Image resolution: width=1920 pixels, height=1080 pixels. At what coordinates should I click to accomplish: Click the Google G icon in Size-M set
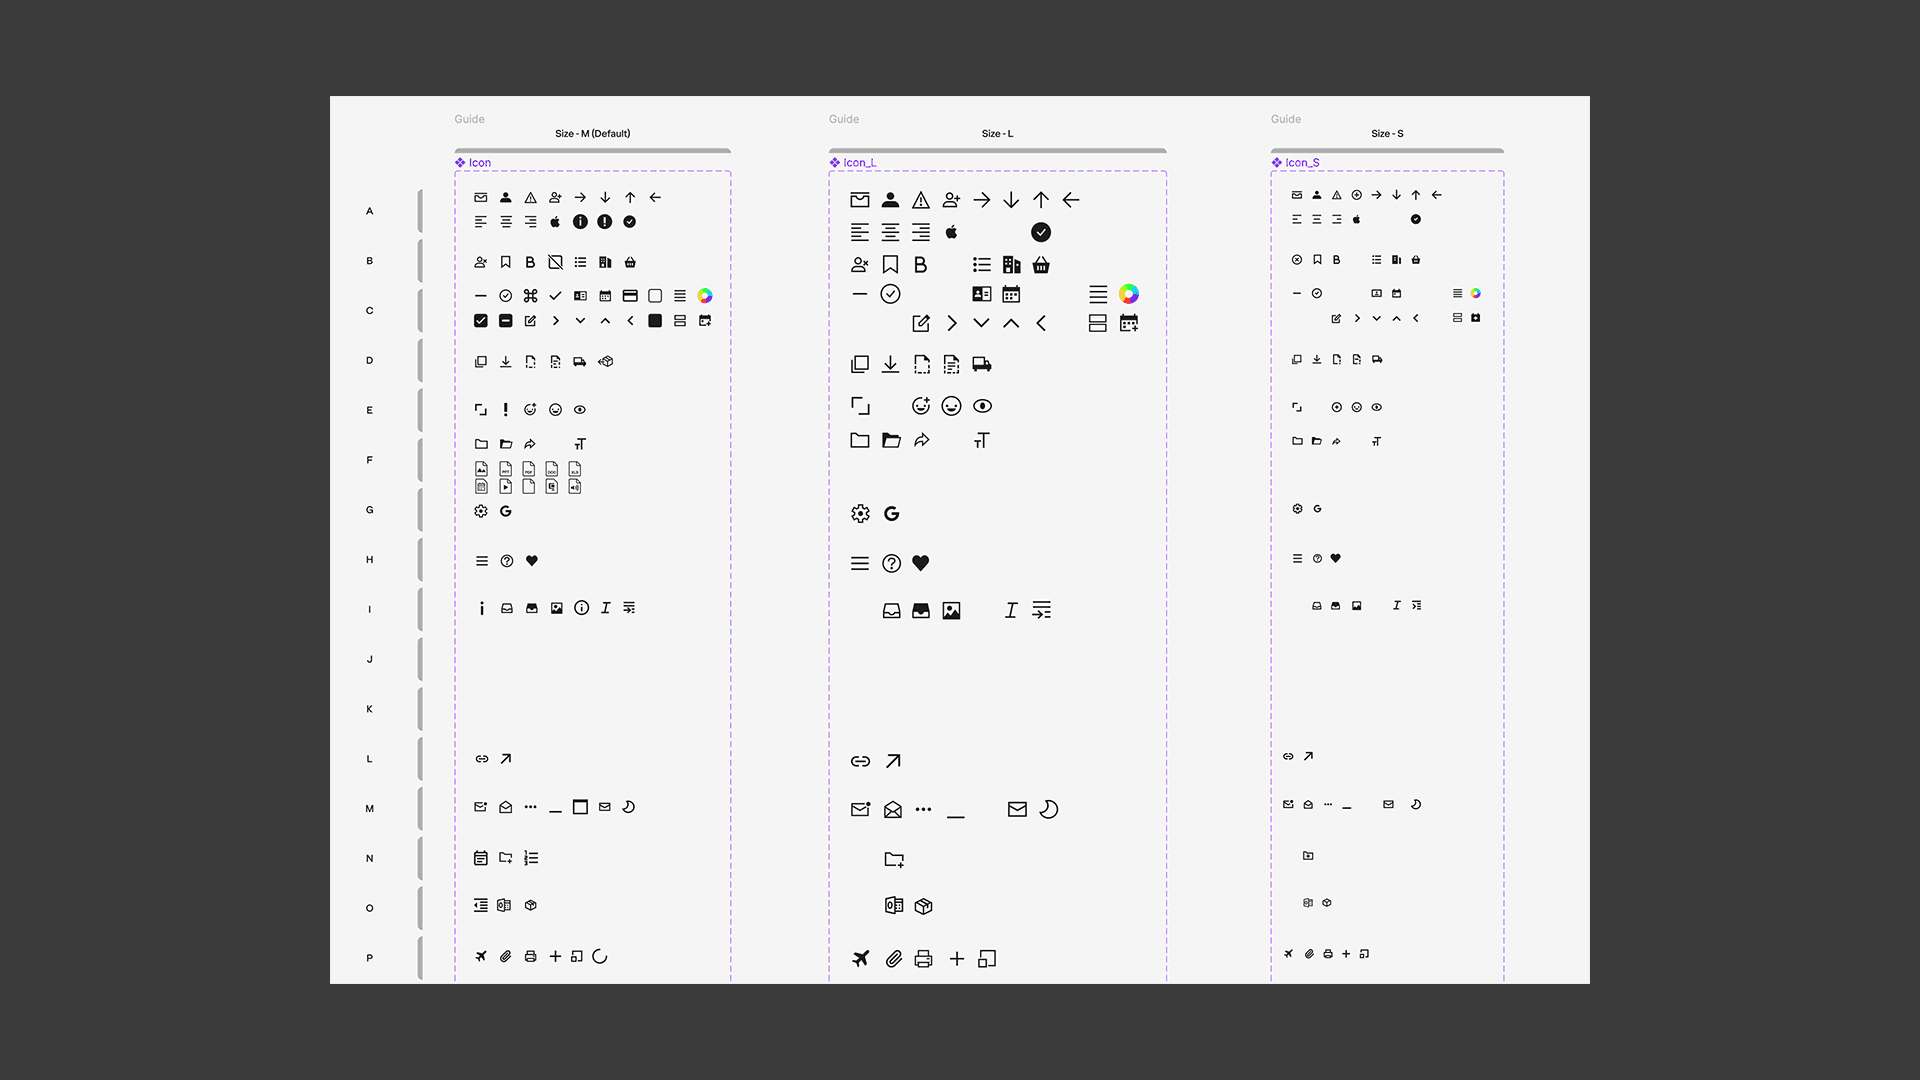[506, 511]
